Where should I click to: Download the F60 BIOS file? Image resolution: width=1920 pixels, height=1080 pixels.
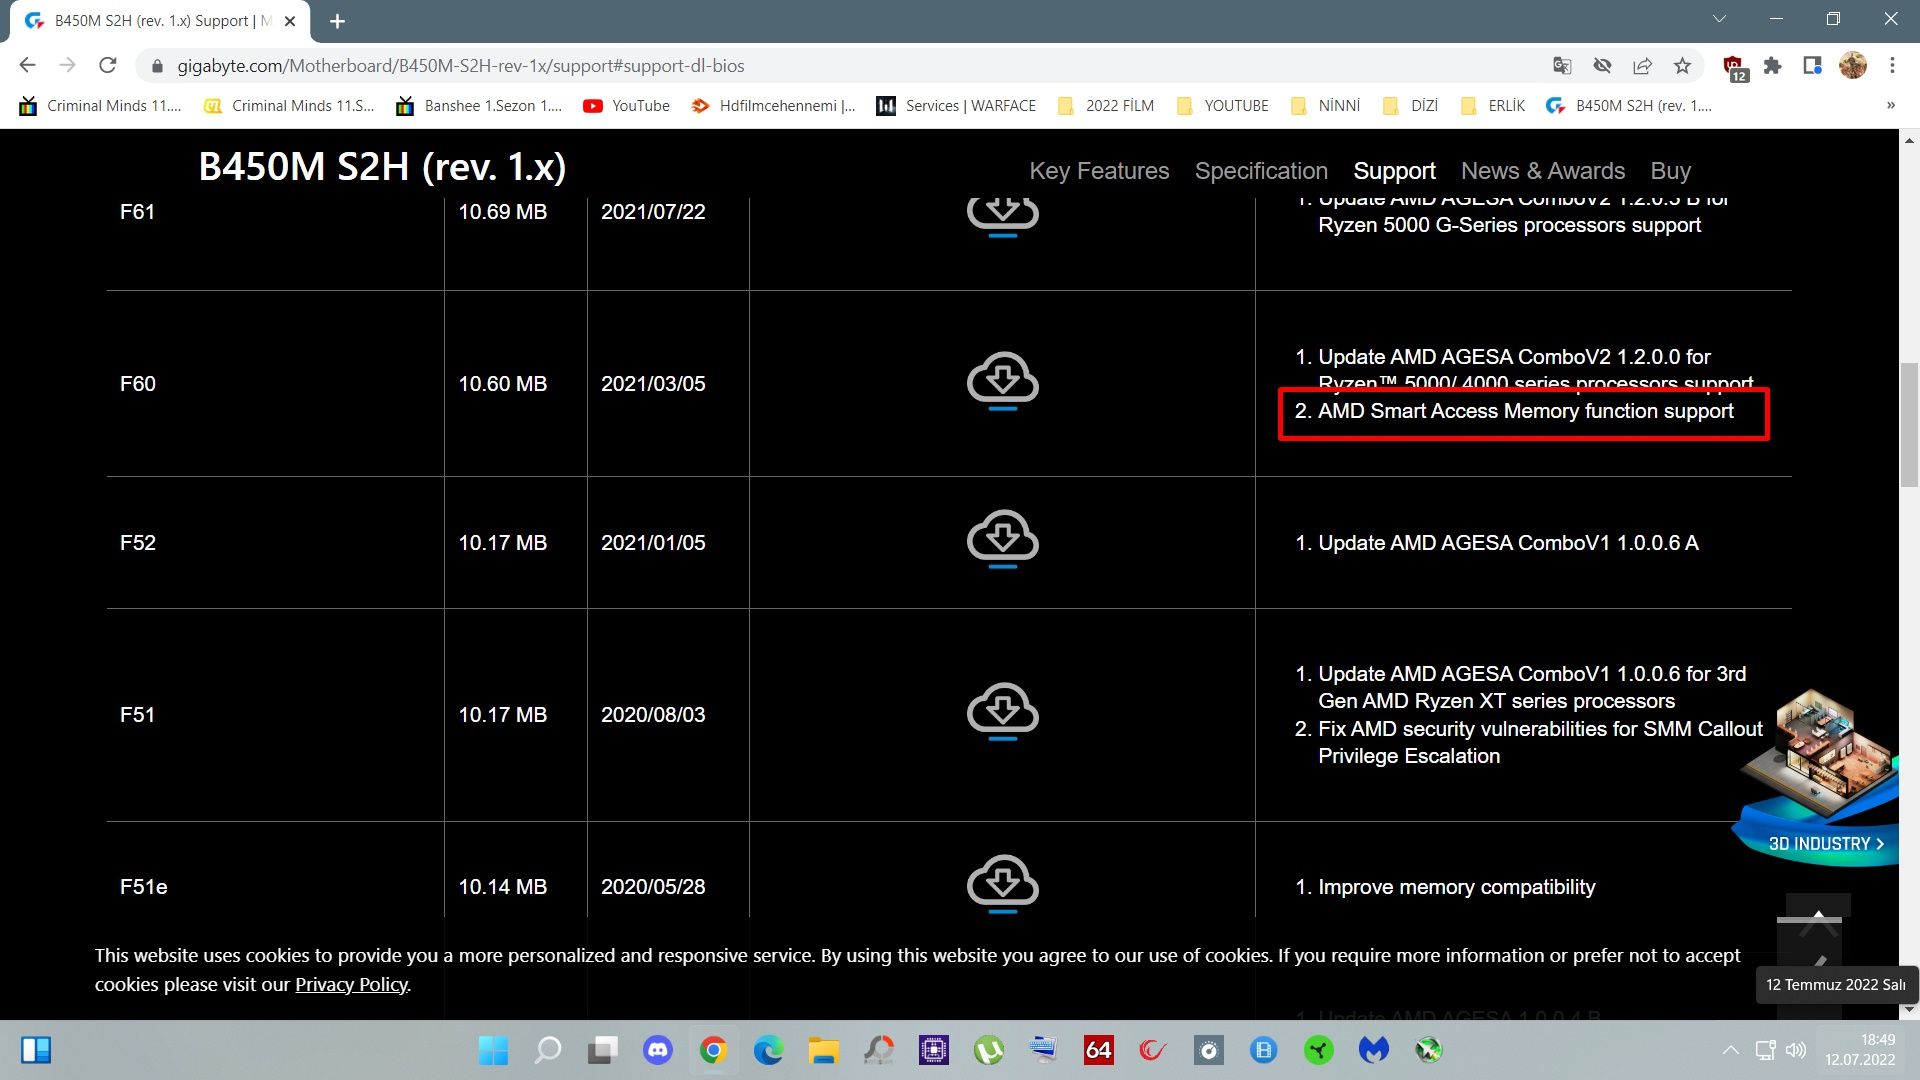[x=1002, y=381]
